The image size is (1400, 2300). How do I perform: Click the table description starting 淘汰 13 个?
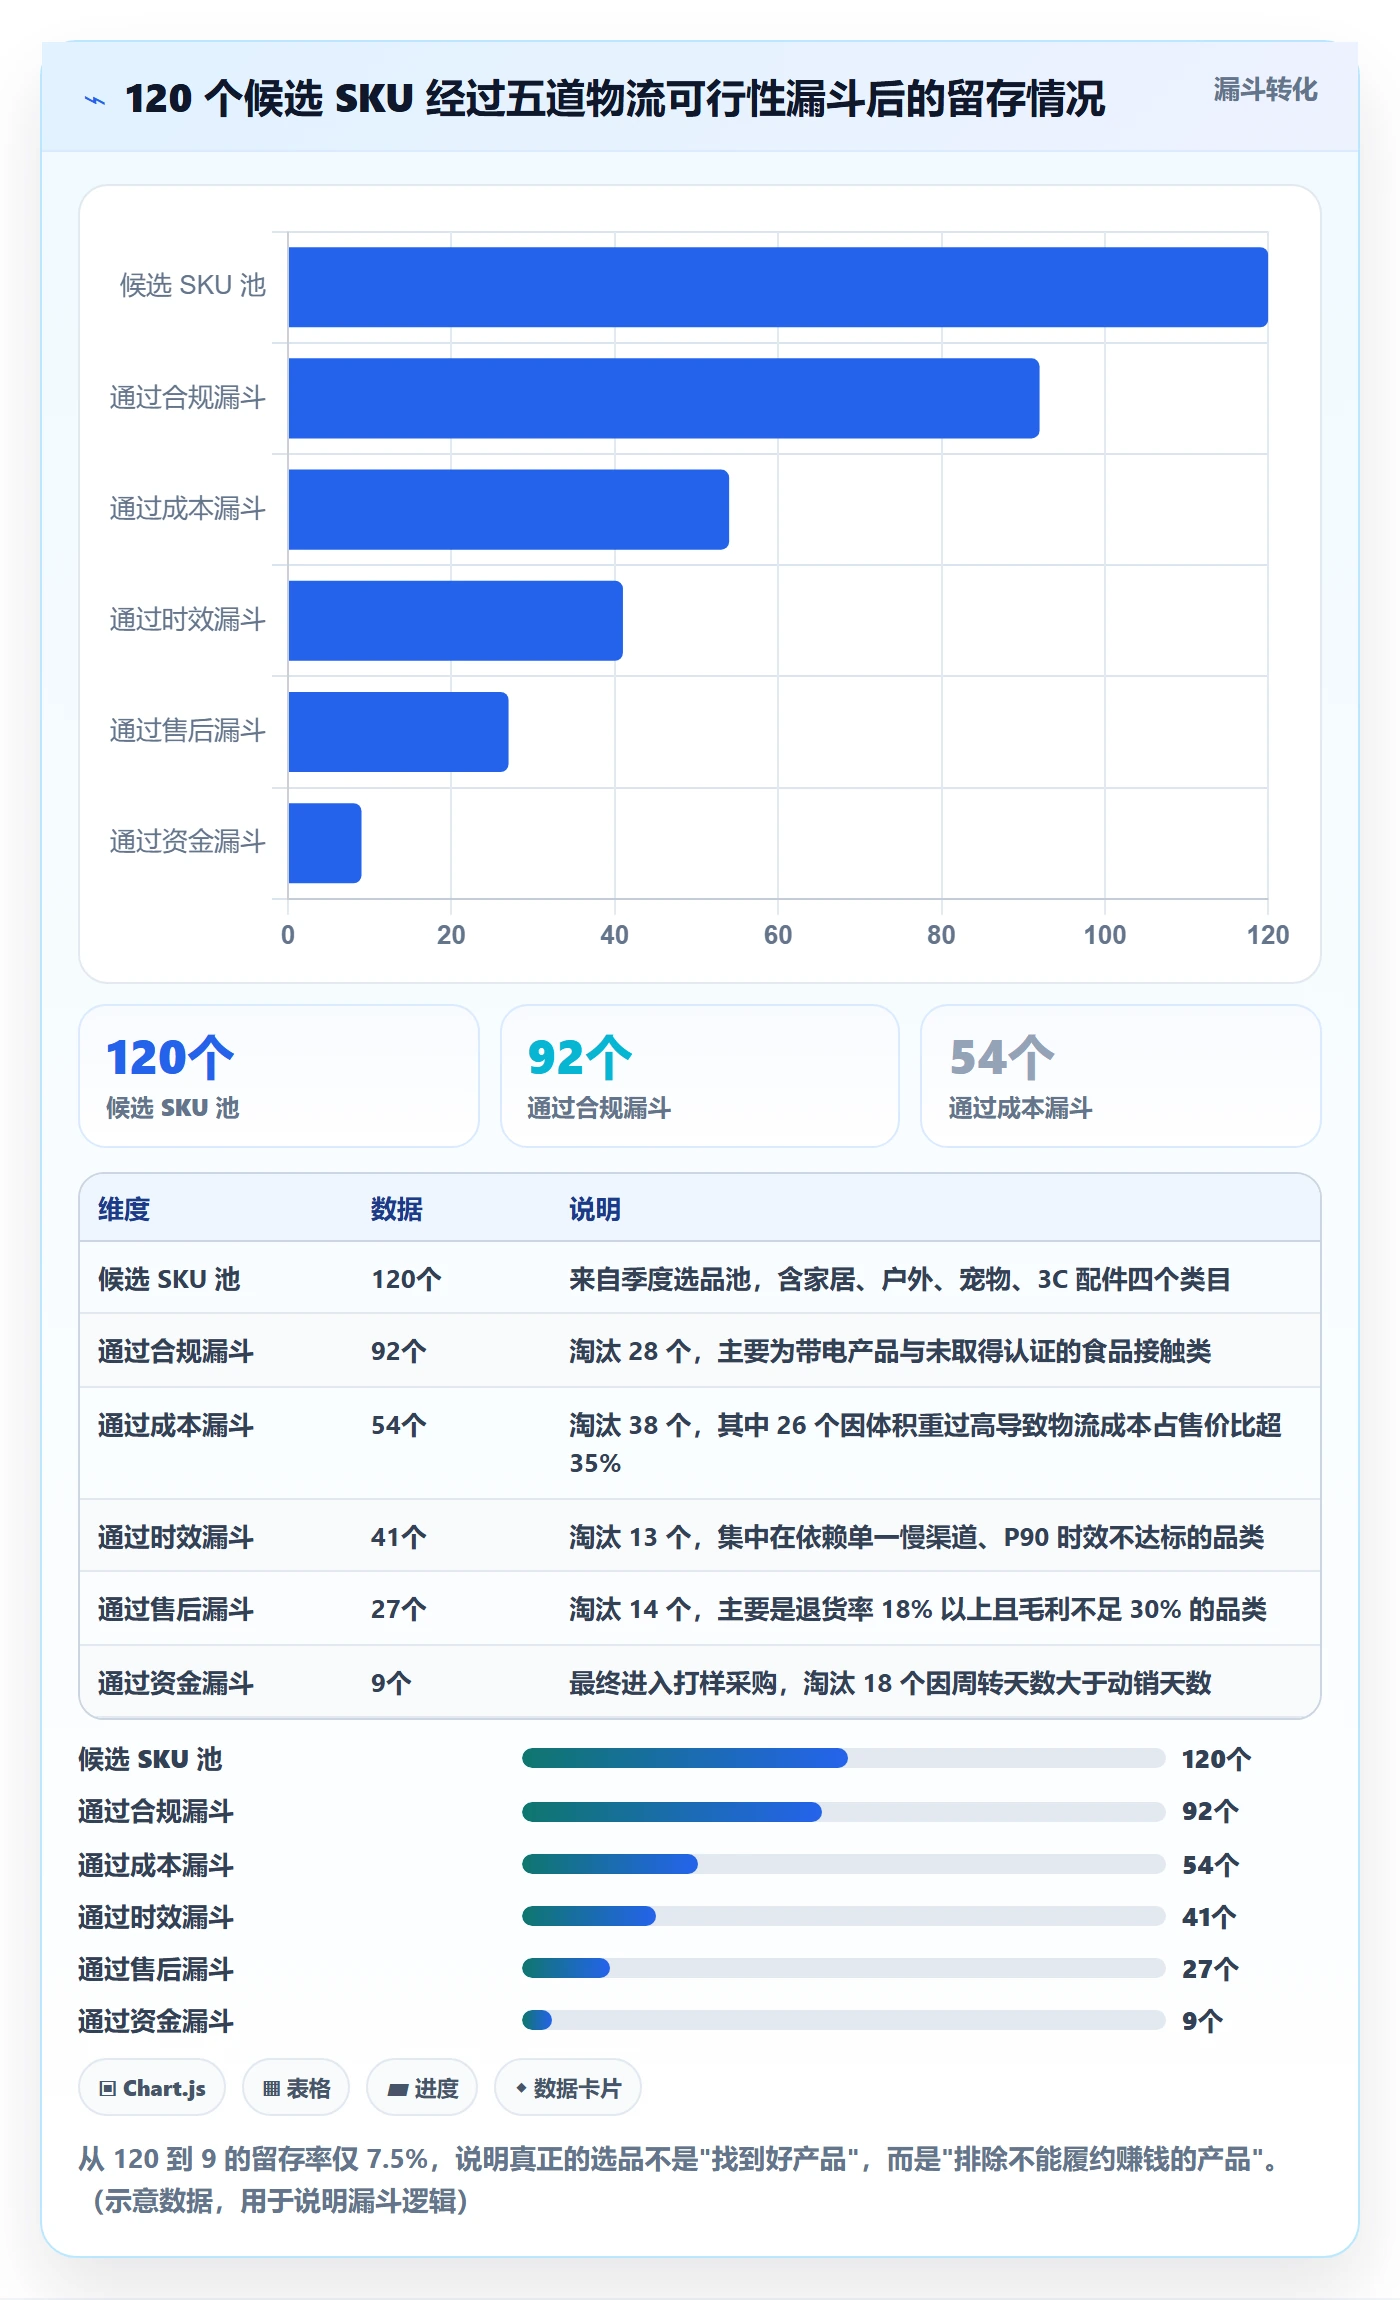click(917, 1536)
